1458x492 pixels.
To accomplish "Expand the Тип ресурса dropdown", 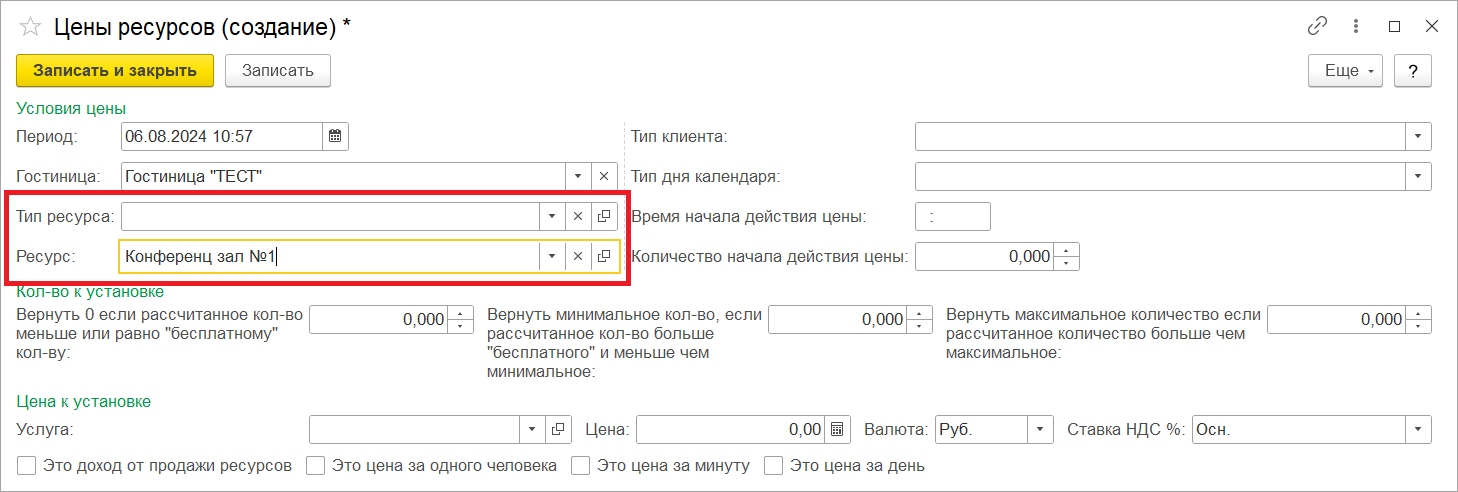I will pos(552,216).
